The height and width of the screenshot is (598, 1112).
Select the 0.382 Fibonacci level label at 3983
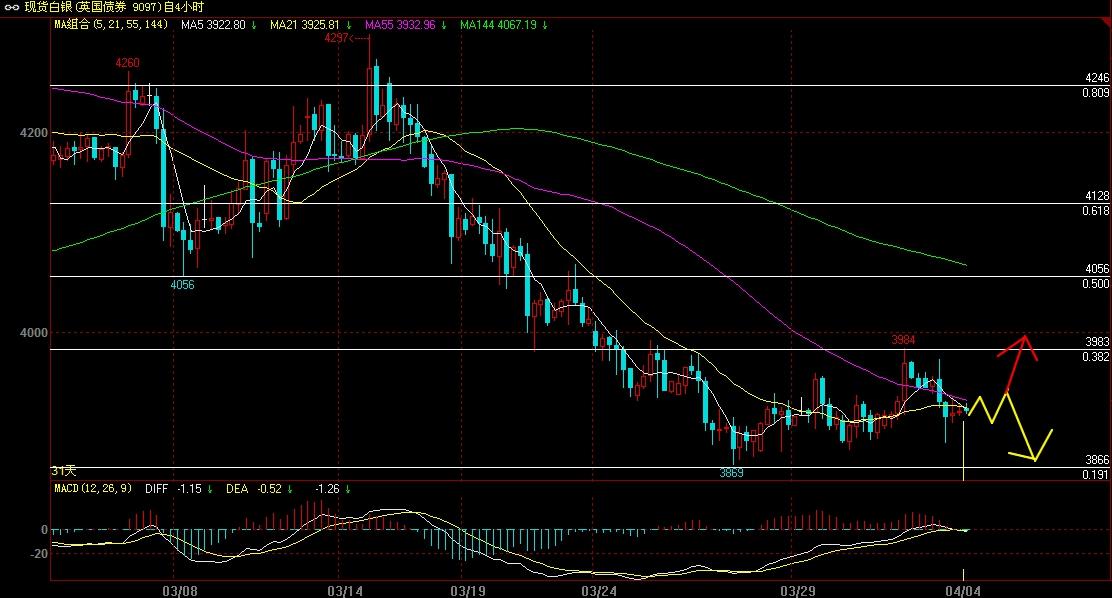[x=1095, y=356]
